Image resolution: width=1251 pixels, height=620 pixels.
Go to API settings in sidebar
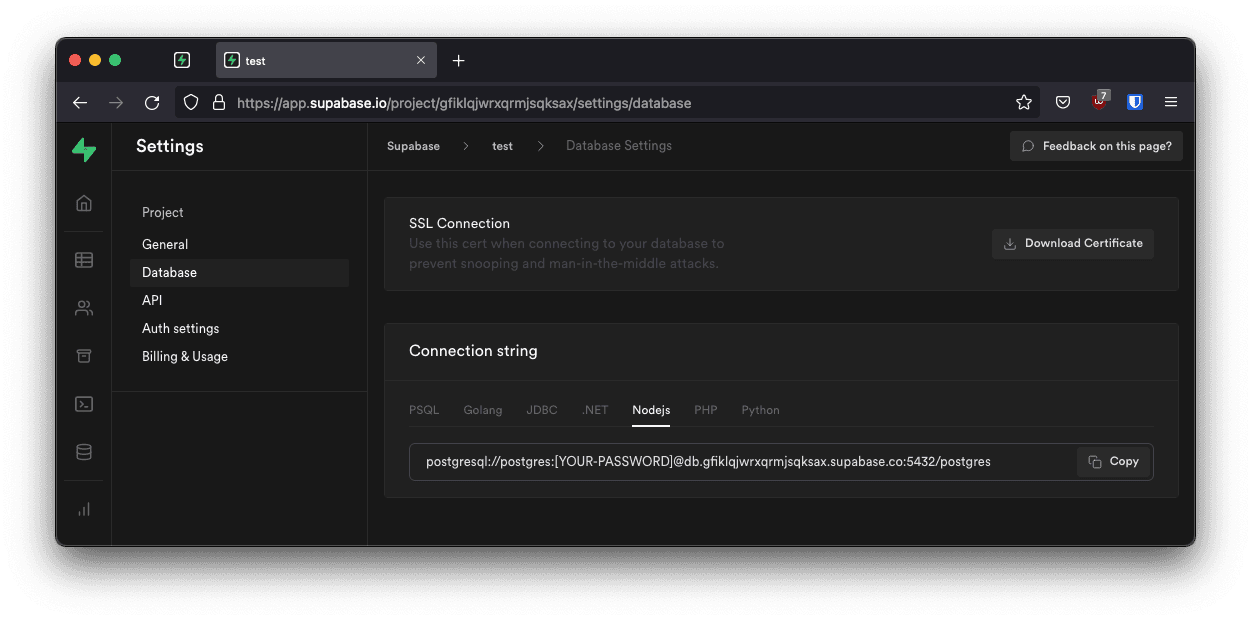[x=152, y=300]
